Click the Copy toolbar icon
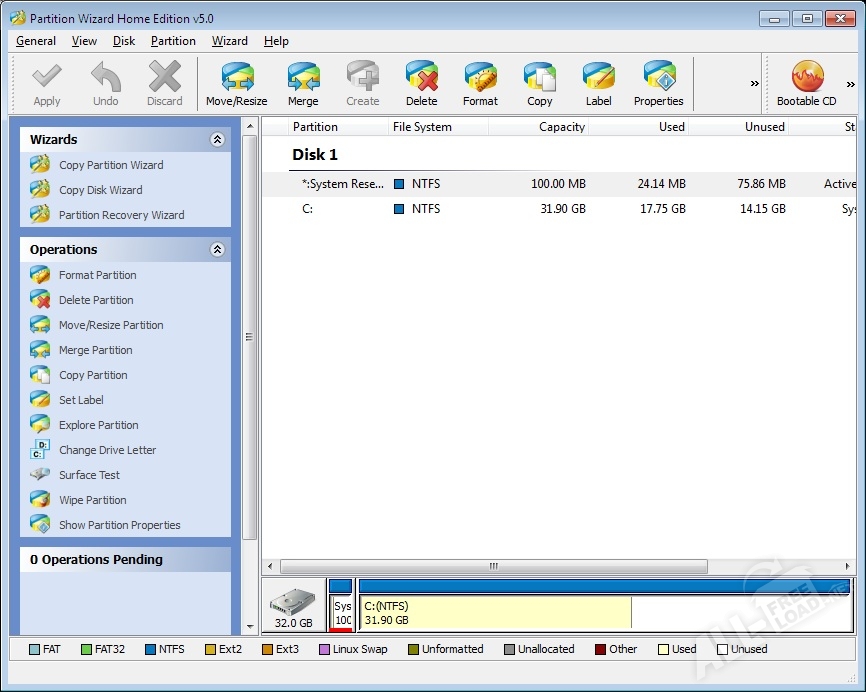The width and height of the screenshot is (866, 692). (539, 78)
